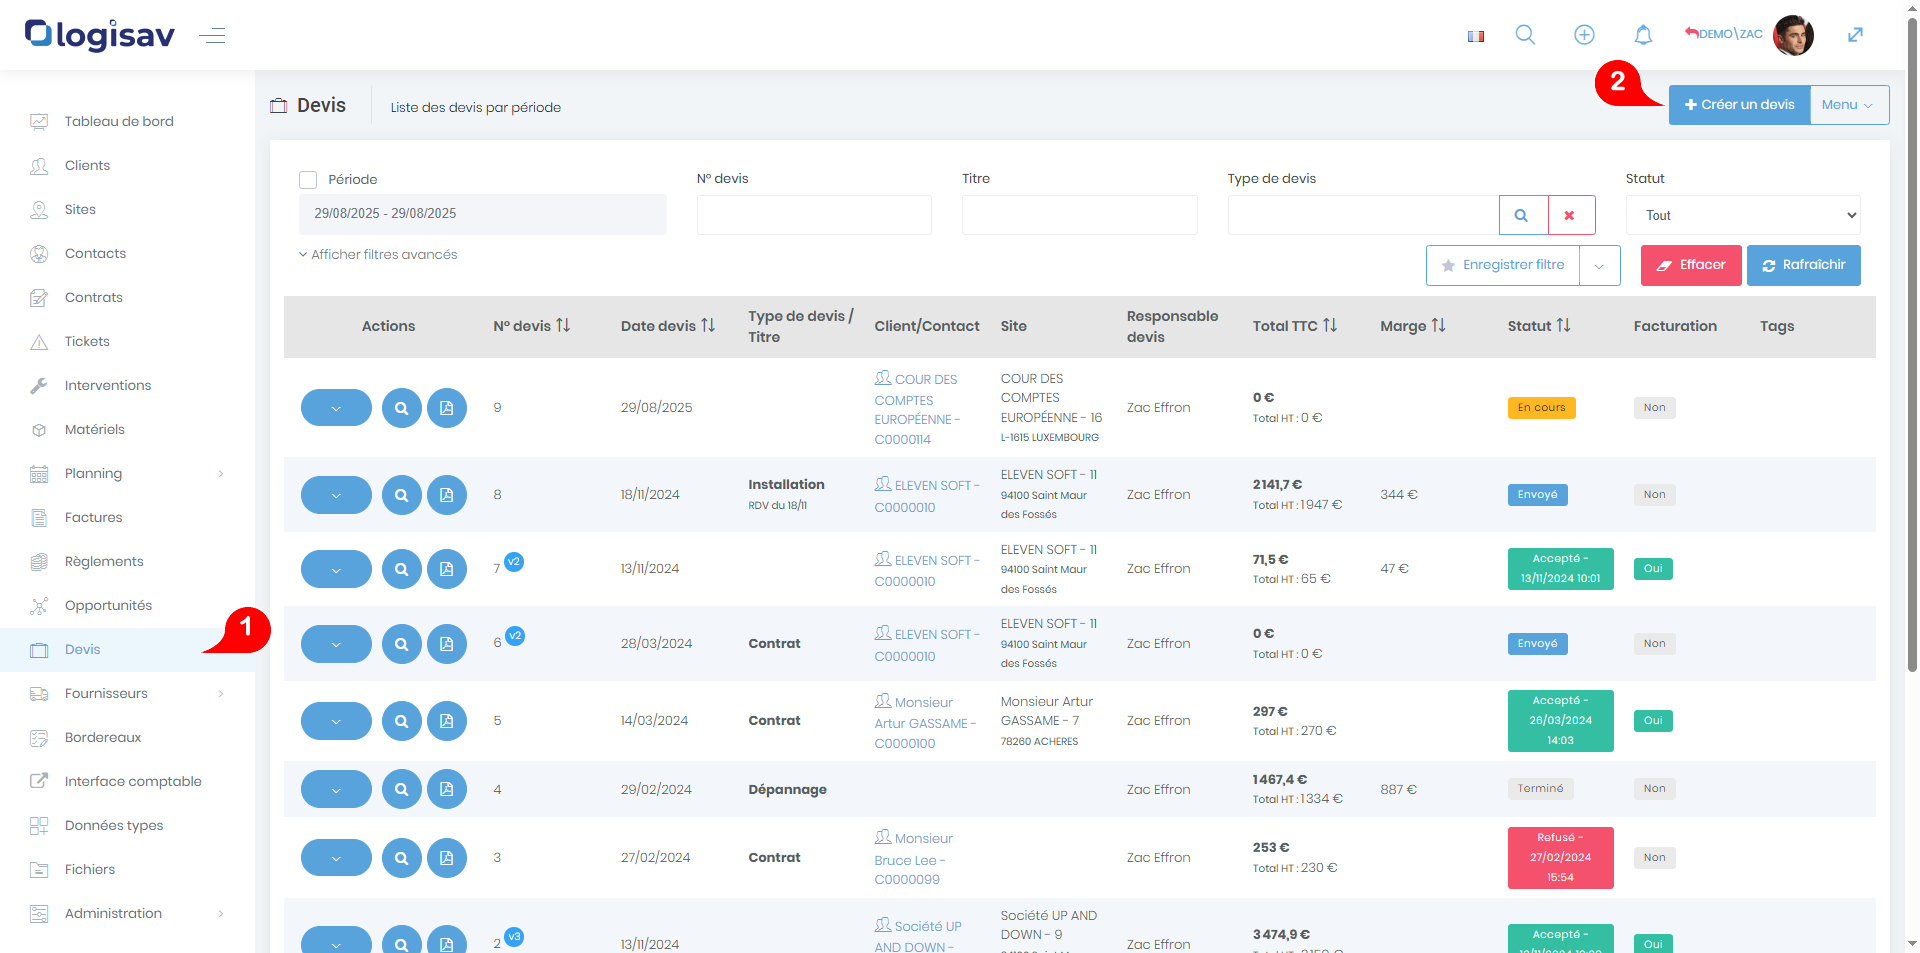Enable the Période checkbox
The width and height of the screenshot is (1920, 953).
coord(308,180)
